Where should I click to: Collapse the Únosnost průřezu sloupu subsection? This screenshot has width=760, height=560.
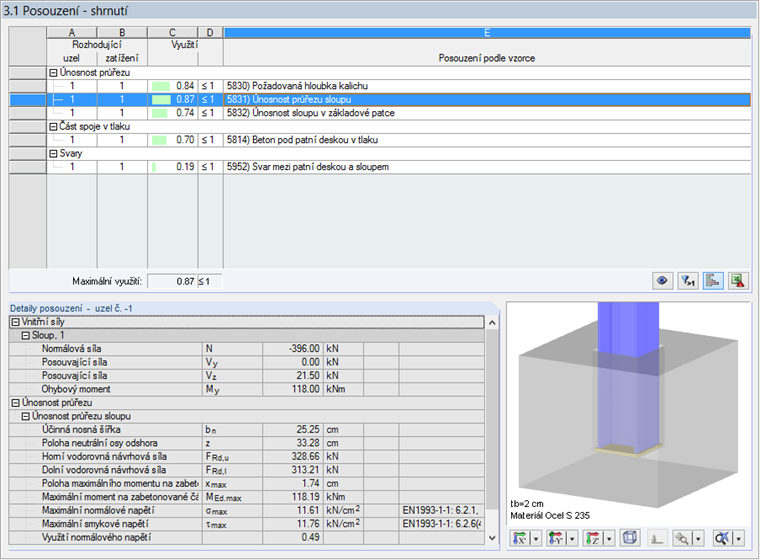tap(26, 416)
